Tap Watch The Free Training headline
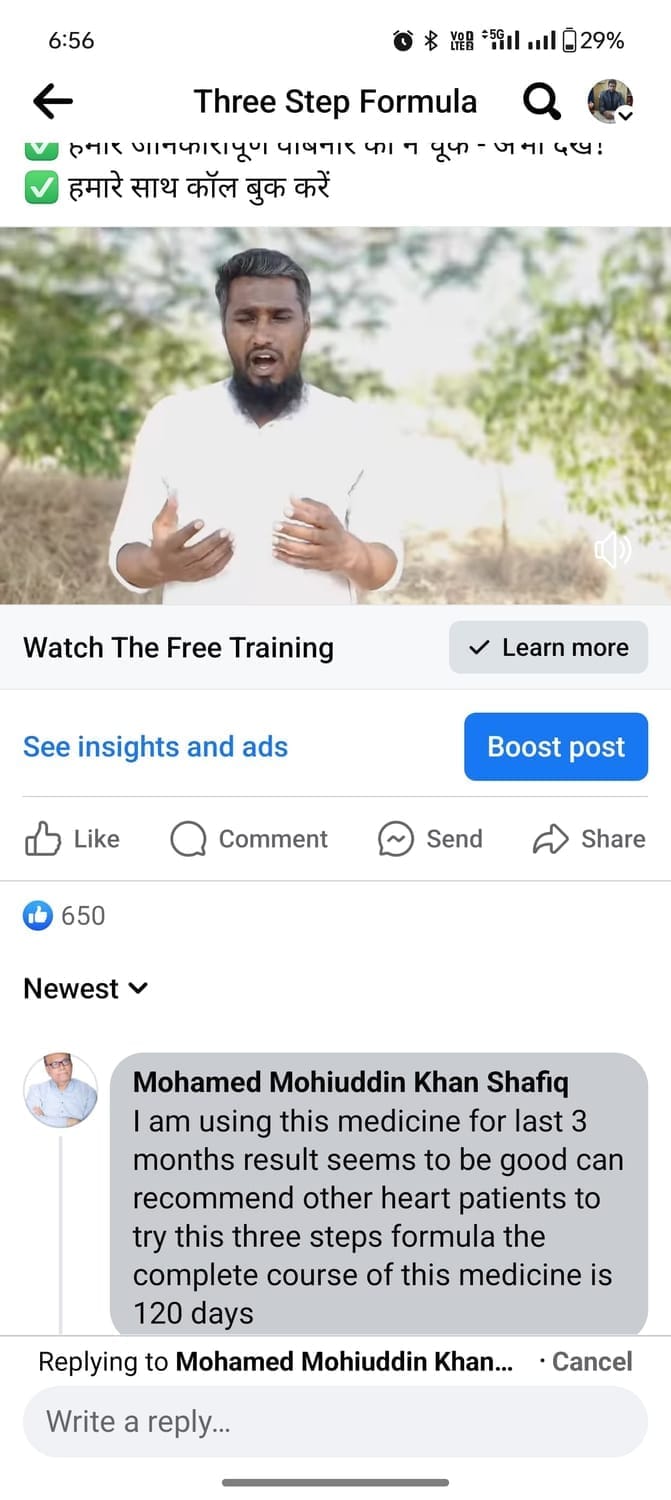The width and height of the screenshot is (671, 1500). 178,647
